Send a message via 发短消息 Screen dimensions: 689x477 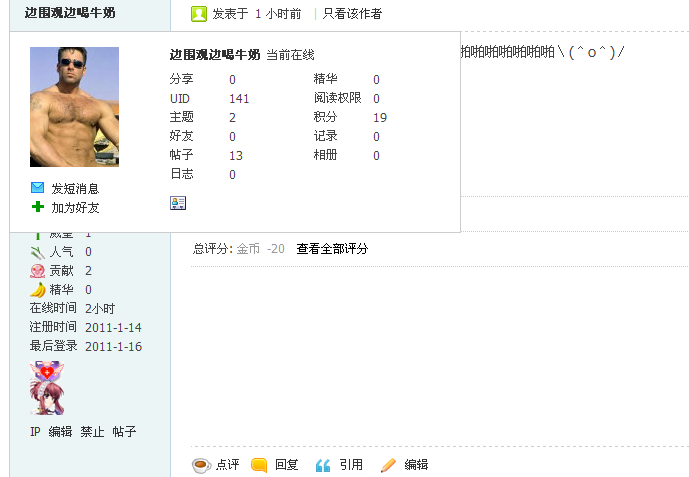pyautogui.click(x=75, y=188)
